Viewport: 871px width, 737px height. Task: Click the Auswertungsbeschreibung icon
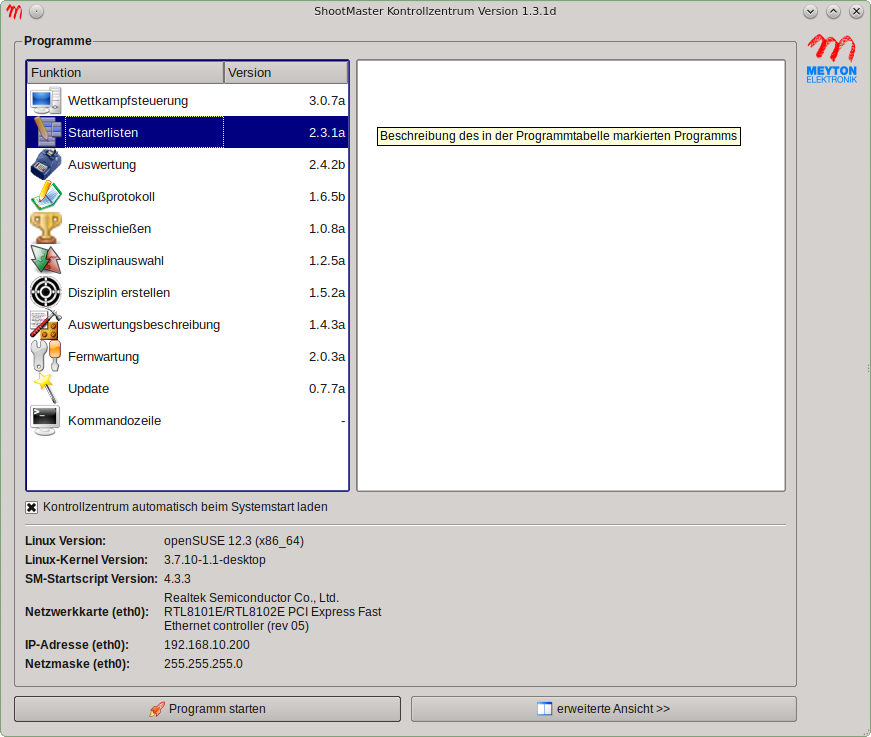click(45, 325)
